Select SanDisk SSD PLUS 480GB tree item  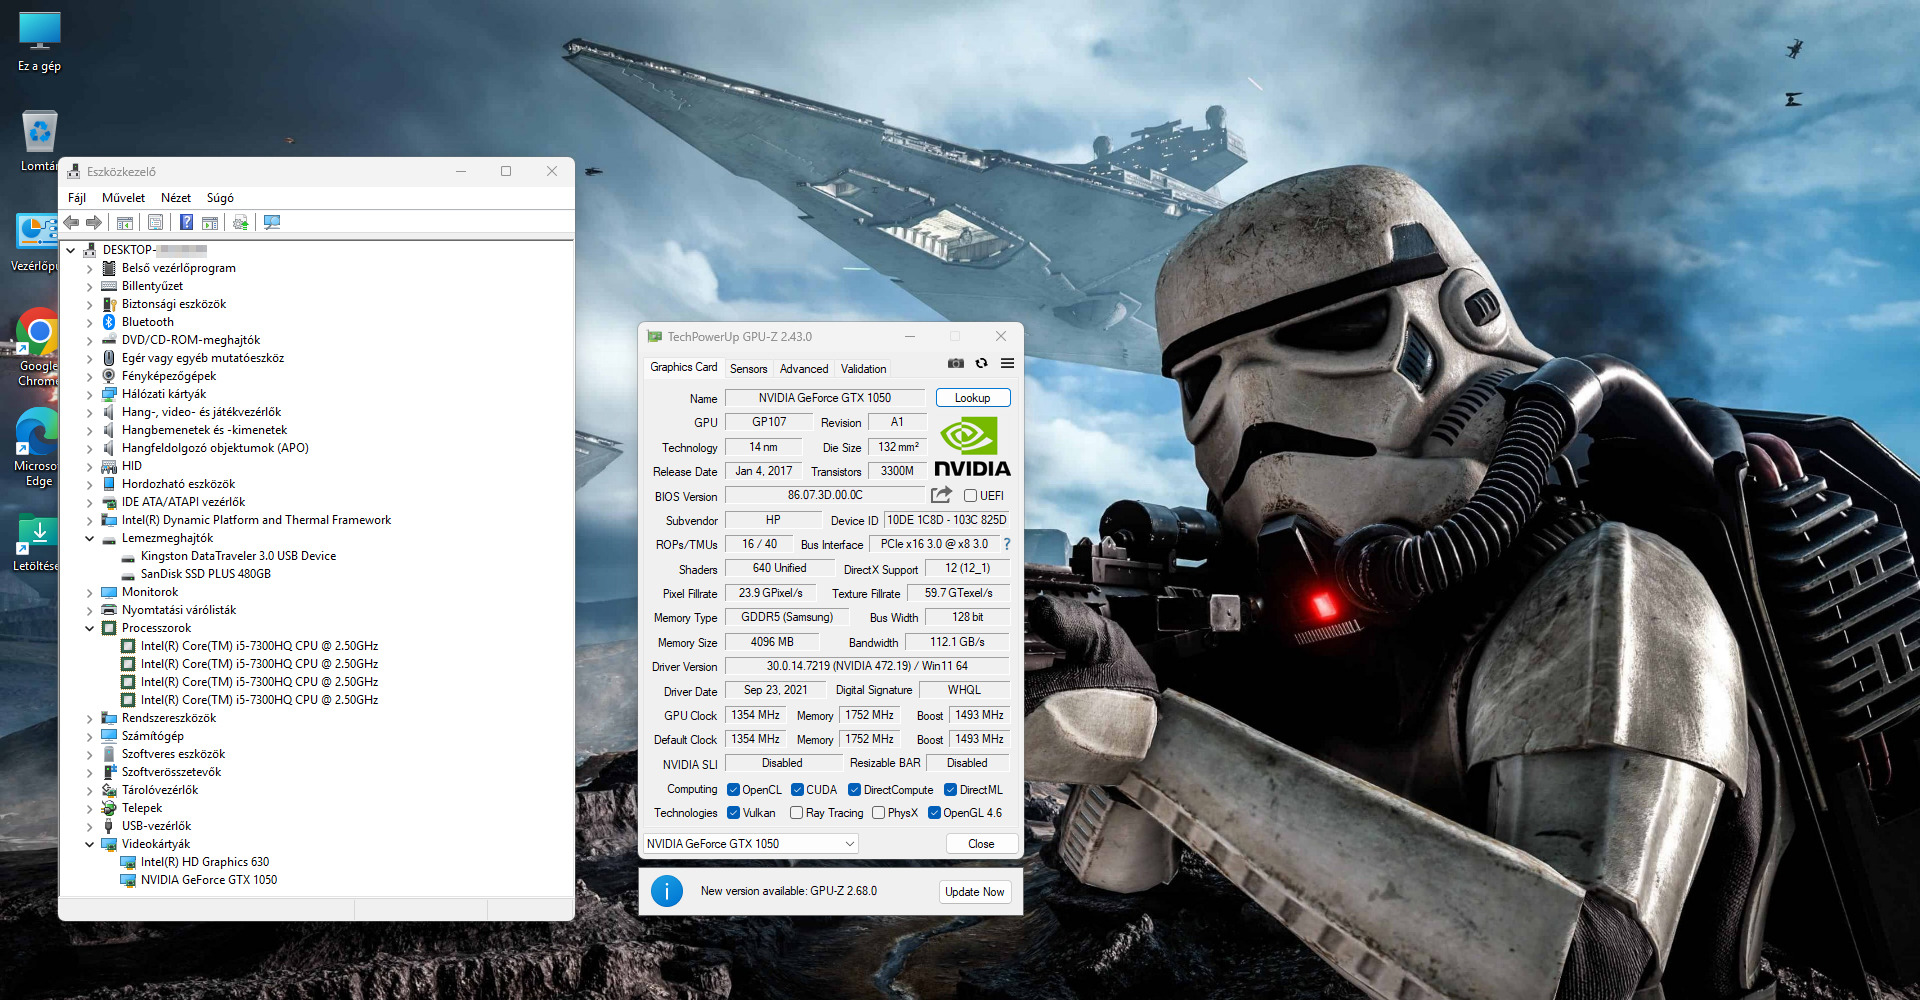pyautogui.click(x=206, y=574)
